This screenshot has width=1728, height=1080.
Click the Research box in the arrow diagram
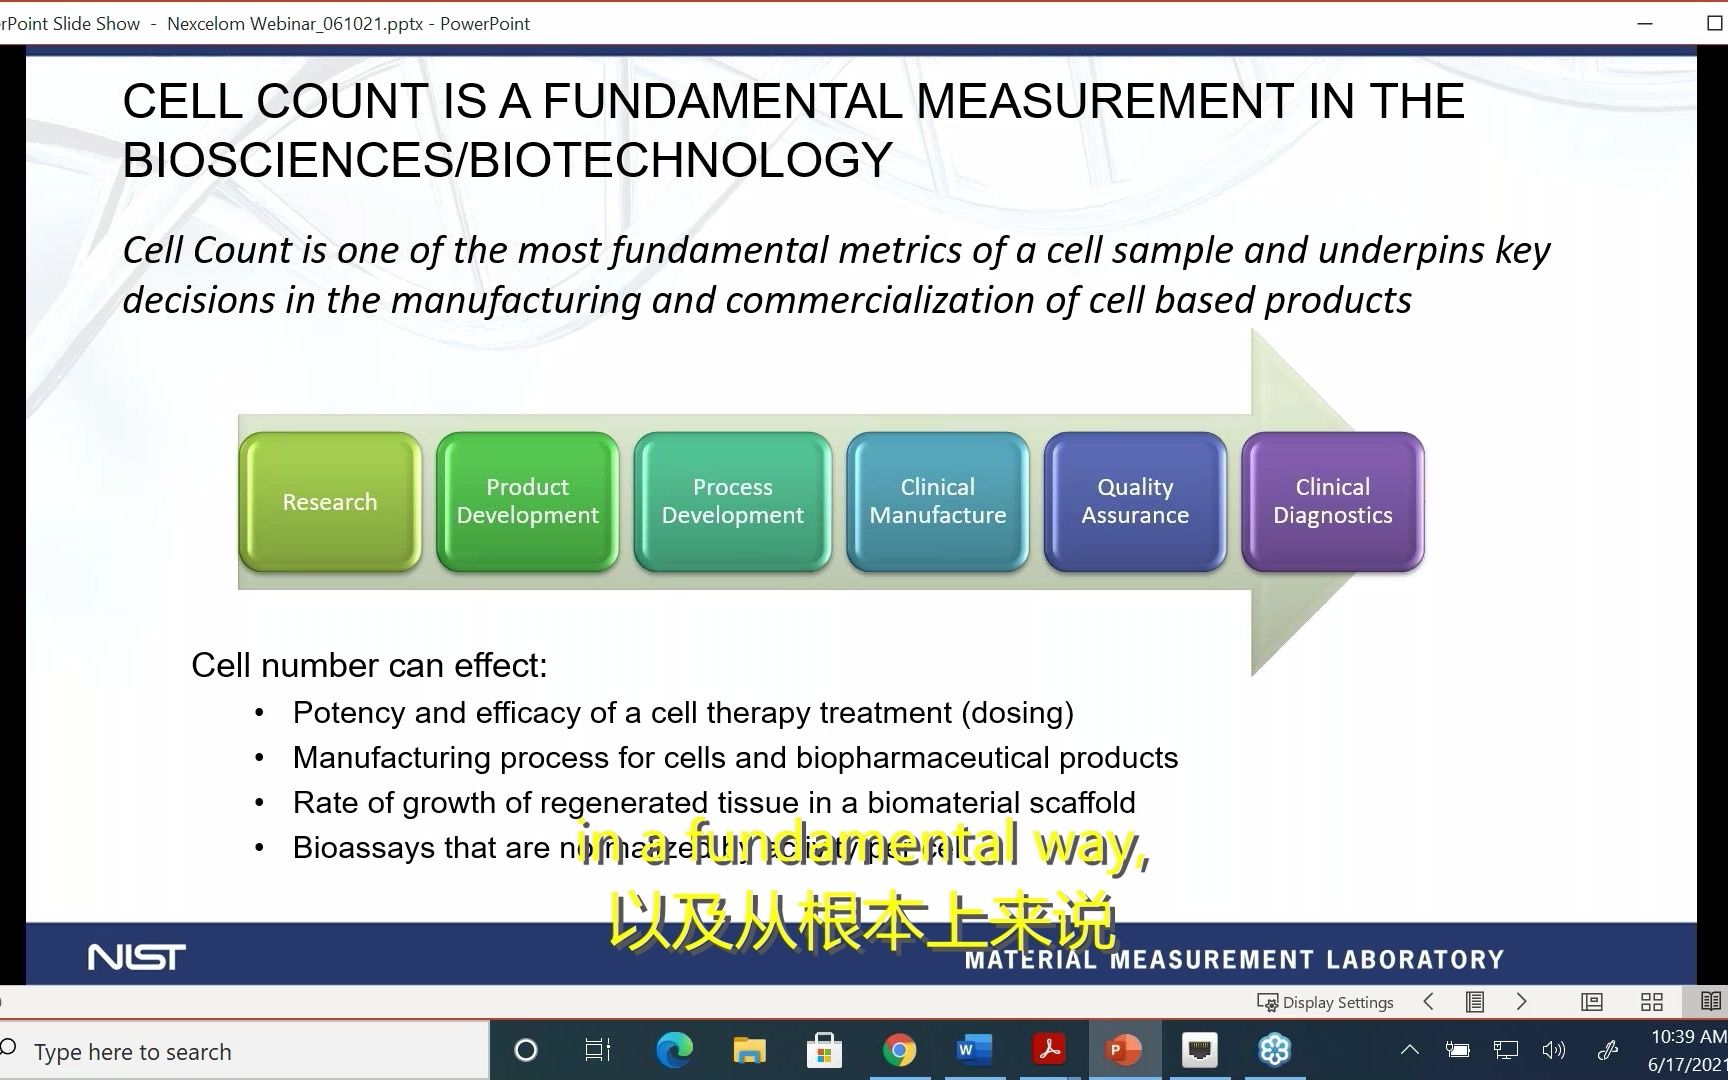point(329,501)
